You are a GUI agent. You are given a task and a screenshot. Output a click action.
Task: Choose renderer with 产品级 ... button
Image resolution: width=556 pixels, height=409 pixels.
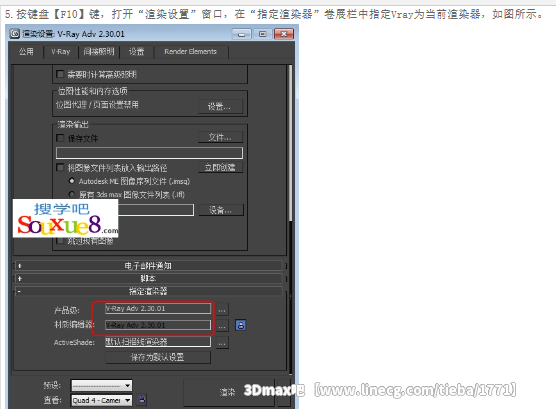pyautogui.click(x=222, y=309)
